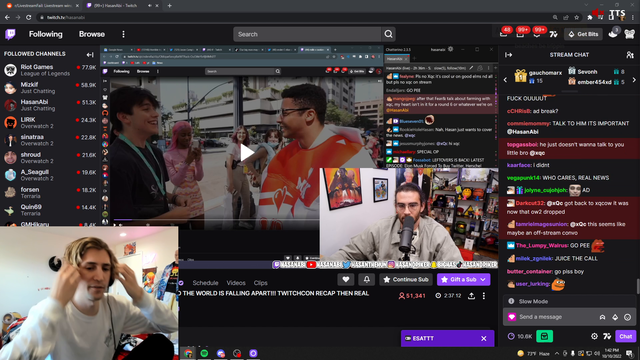Open the Videos tab

(236, 283)
